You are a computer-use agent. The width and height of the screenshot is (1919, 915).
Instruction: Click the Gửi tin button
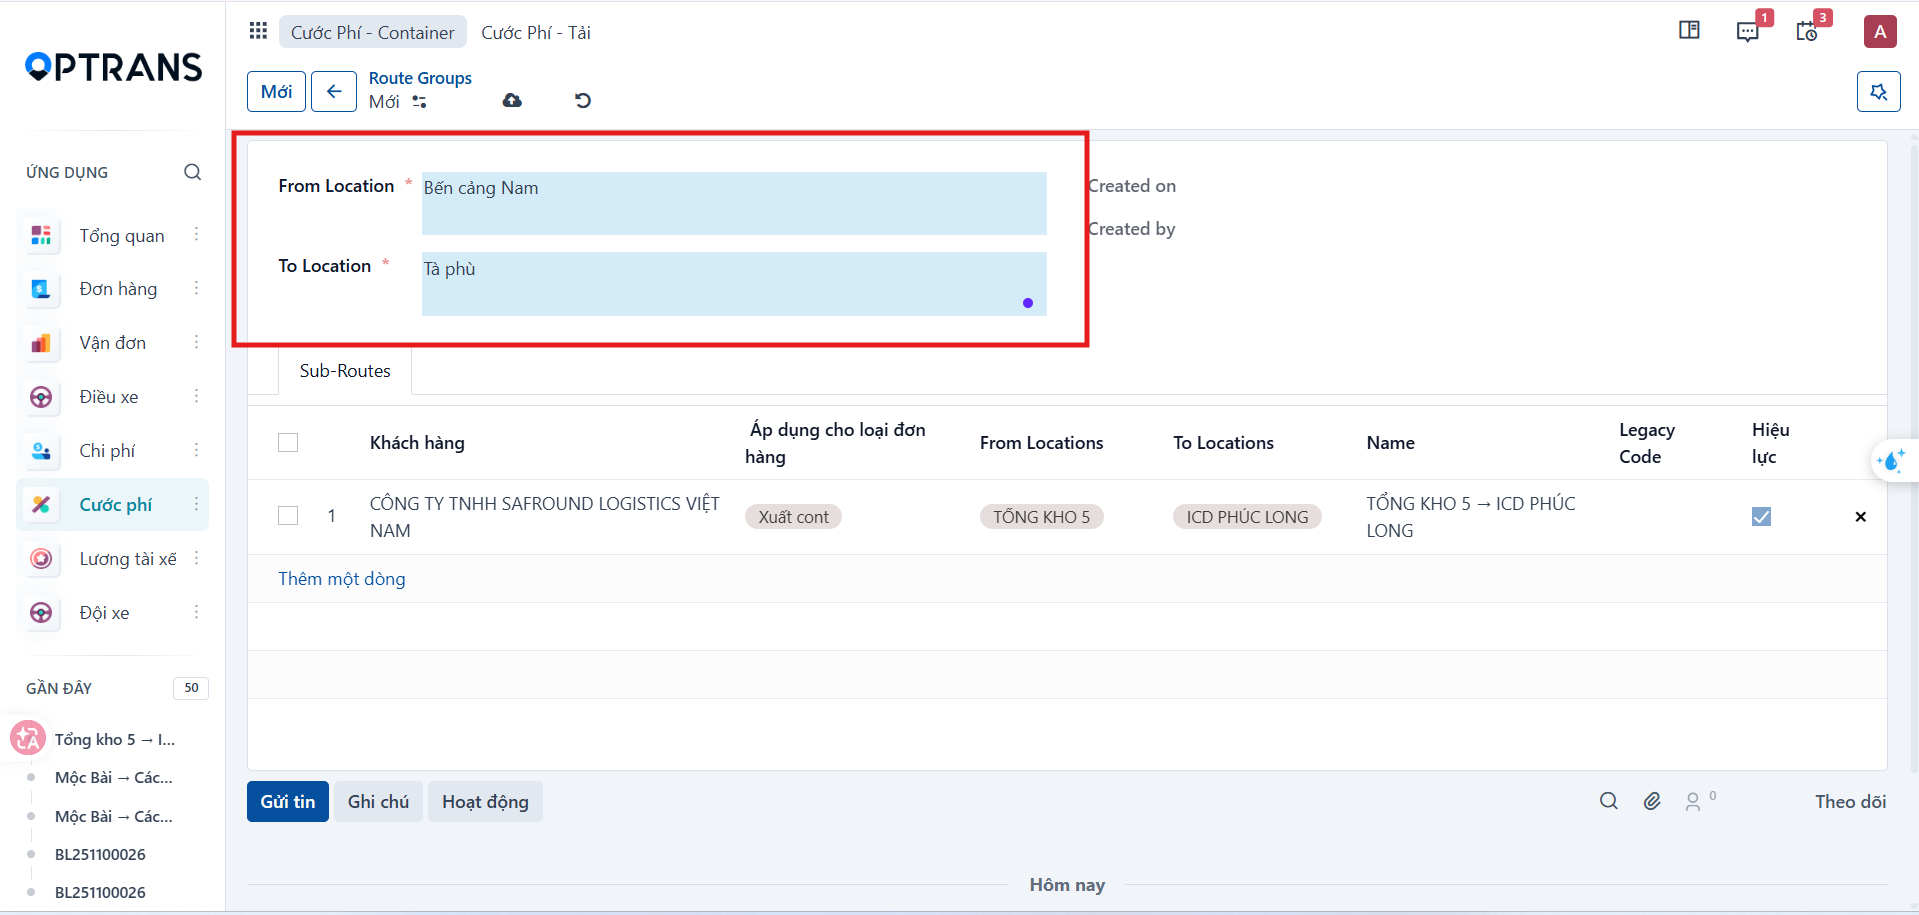click(x=288, y=802)
